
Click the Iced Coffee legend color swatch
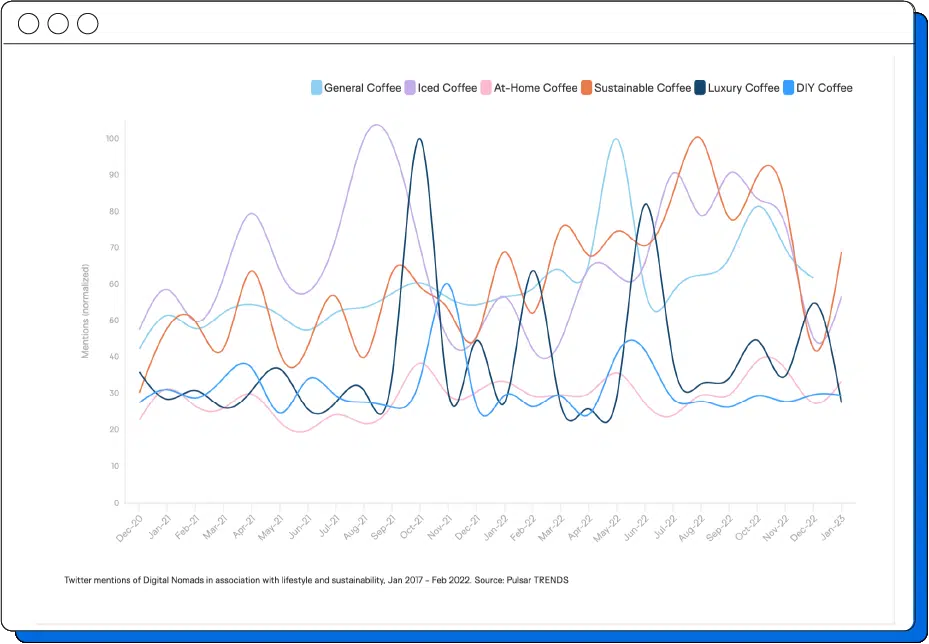(410, 88)
